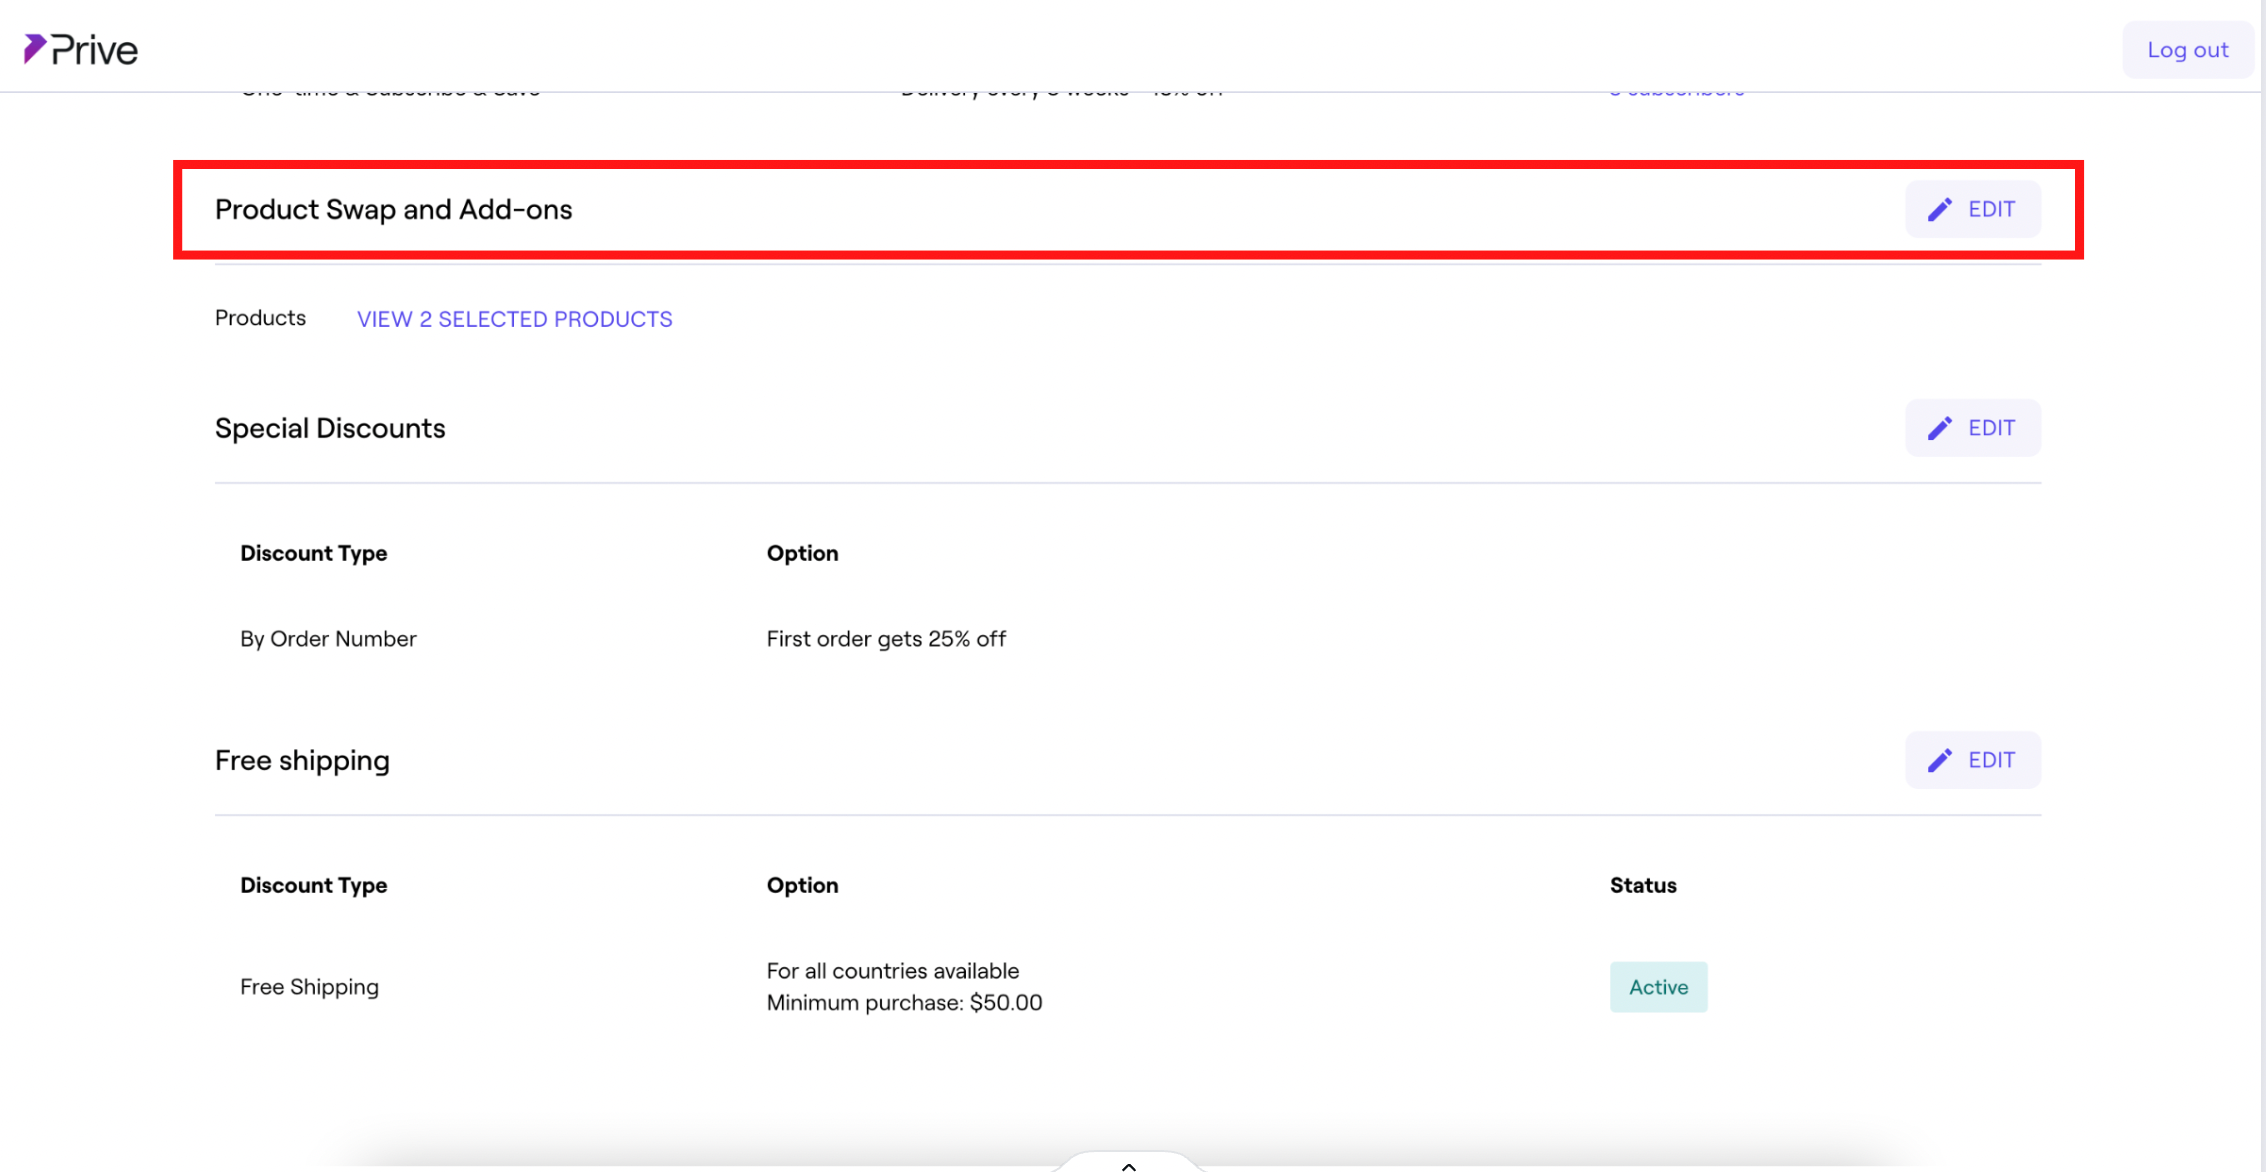Click the Prive logo icon

[x=35, y=48]
